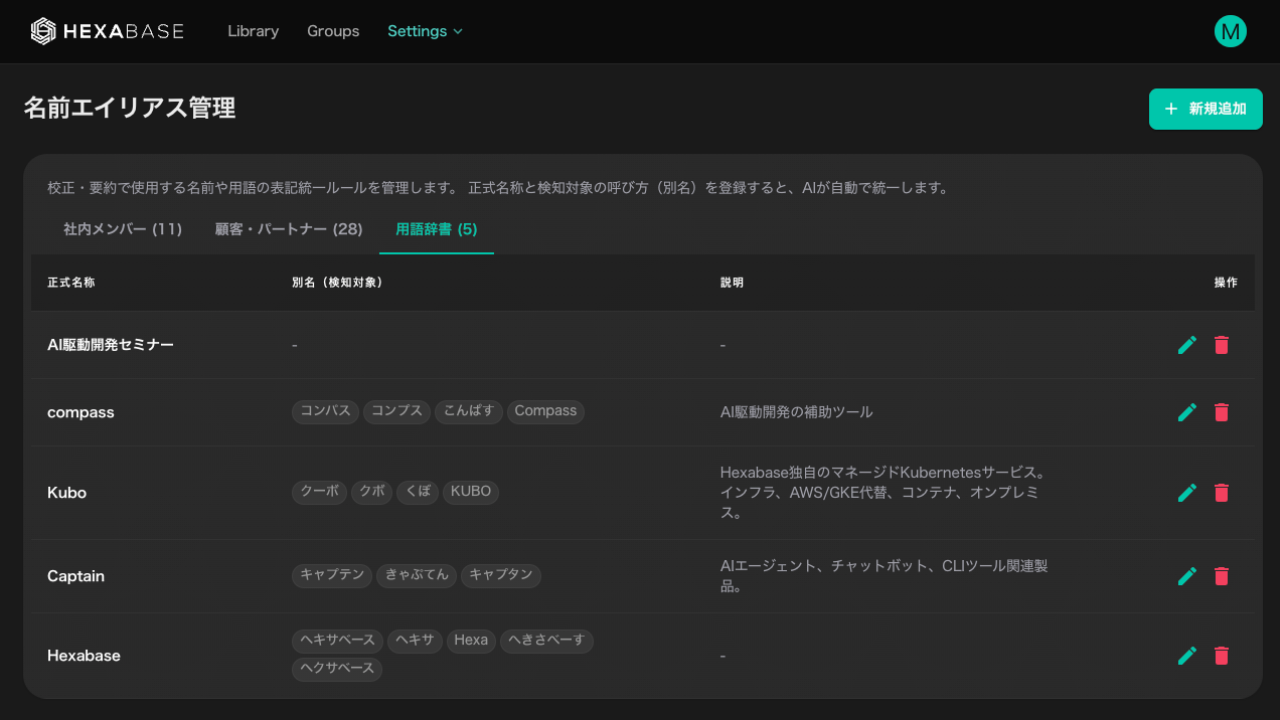Delete the compass row via trash icon
This screenshot has width=1280, height=720.
pos(1221,412)
